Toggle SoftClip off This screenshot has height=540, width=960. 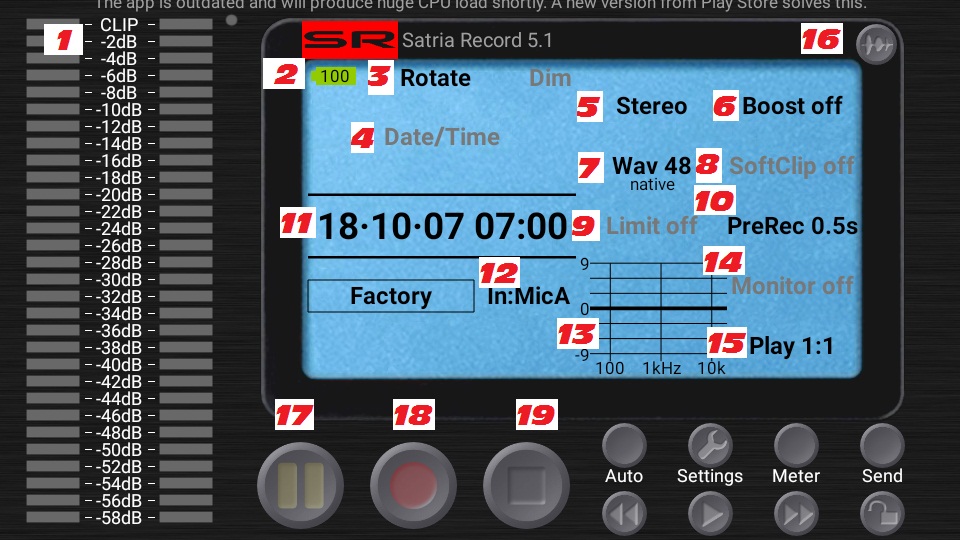(x=792, y=166)
